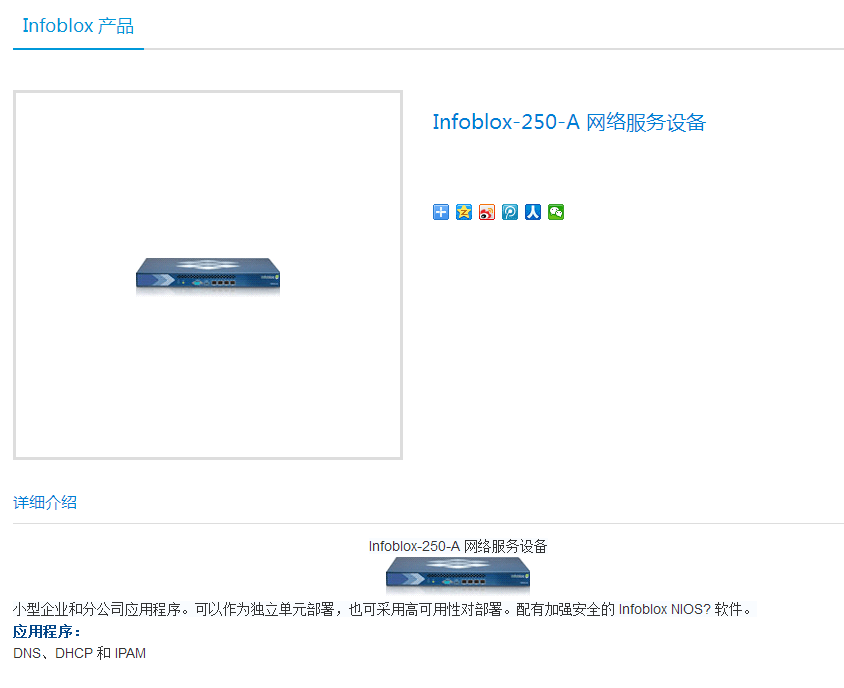Click the IPAM word in applications list
Screen dimensions: 844x688
(130, 653)
